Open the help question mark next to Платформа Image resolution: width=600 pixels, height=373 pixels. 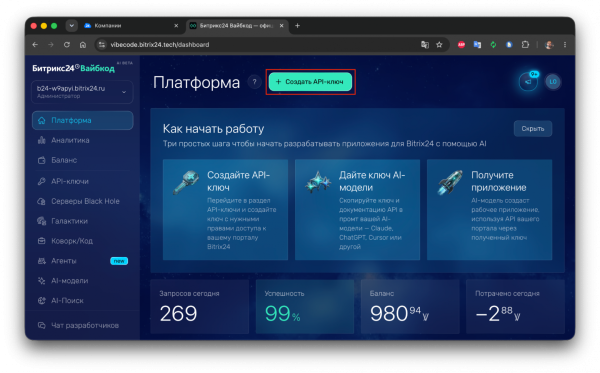pos(254,82)
